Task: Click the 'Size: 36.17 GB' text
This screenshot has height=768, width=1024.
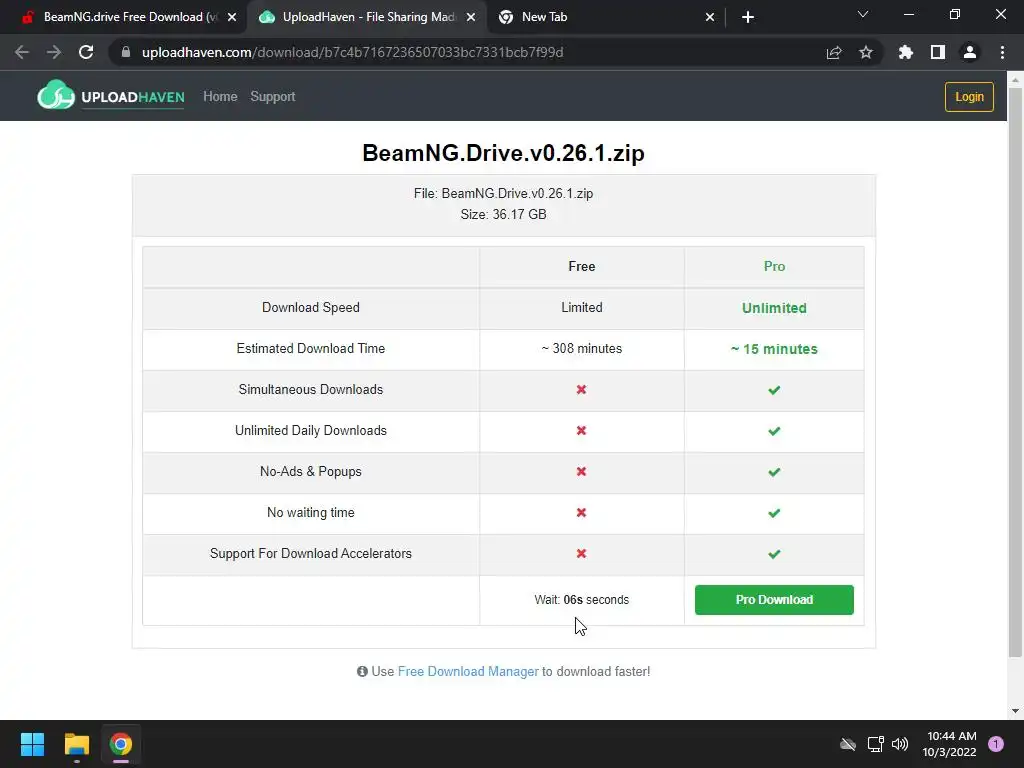Action: click(503, 214)
